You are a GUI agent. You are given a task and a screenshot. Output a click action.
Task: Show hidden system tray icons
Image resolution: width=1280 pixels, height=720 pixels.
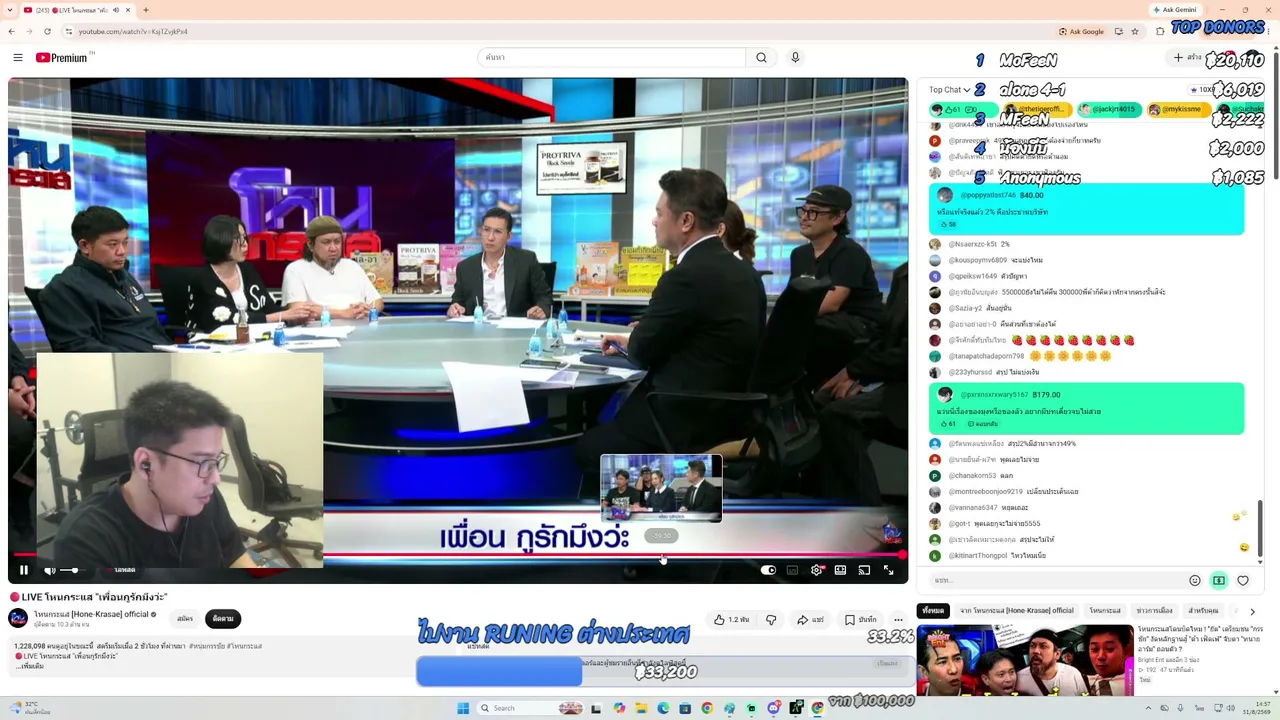point(1148,708)
